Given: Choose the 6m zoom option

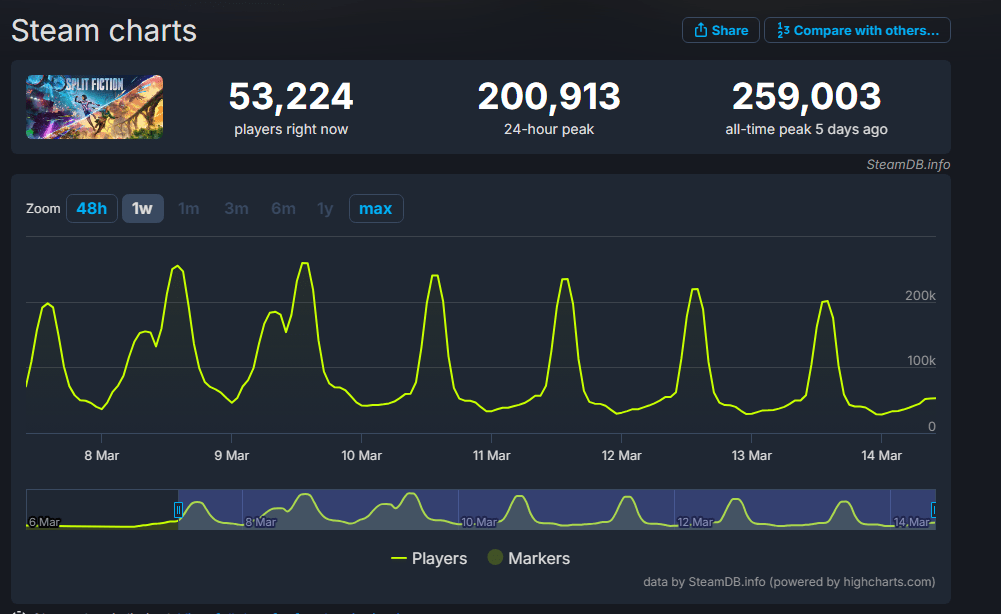Looking at the screenshot, I should point(283,209).
